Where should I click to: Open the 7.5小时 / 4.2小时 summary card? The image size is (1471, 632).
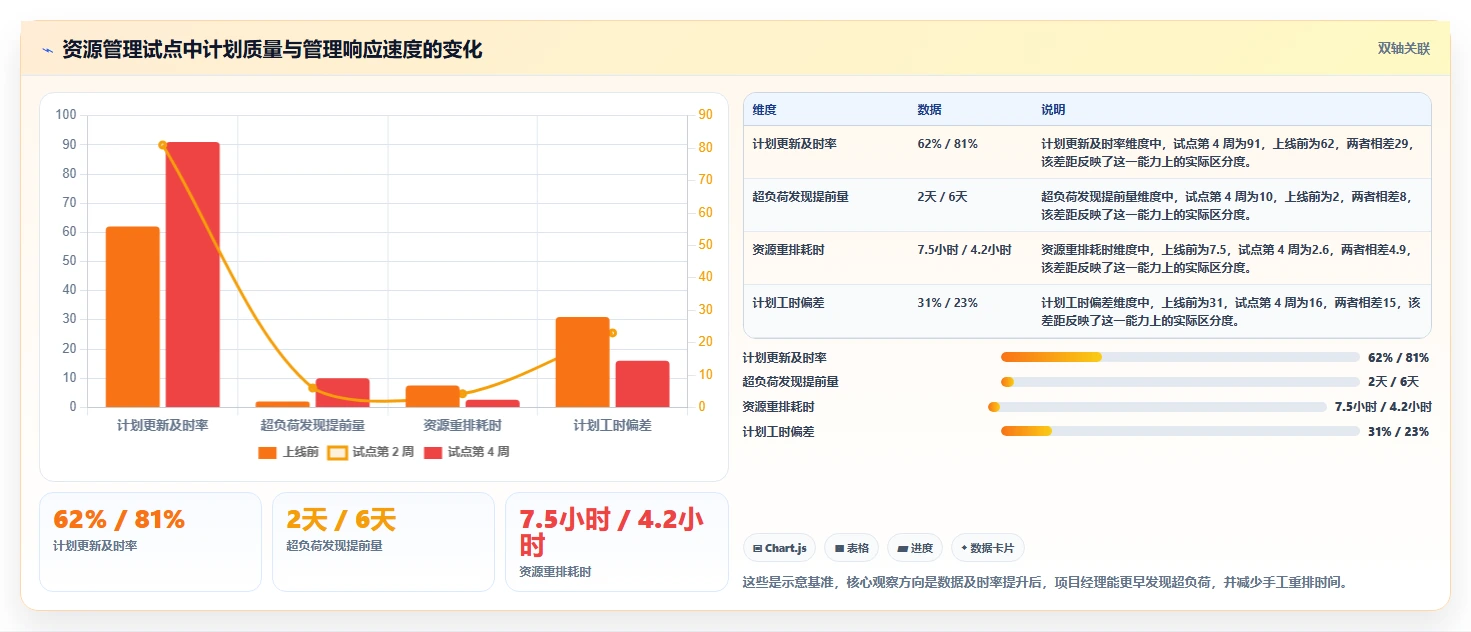(x=617, y=542)
